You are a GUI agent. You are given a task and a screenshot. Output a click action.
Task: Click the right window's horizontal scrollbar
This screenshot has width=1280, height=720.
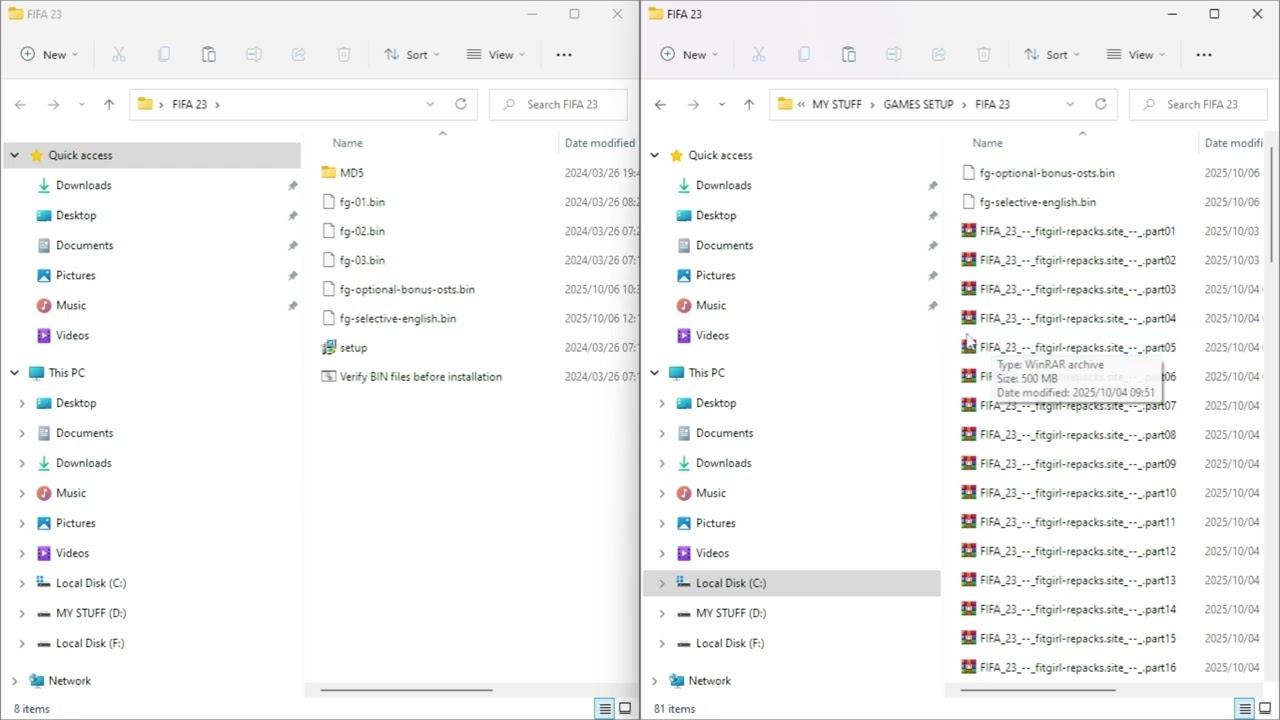click(x=1038, y=689)
